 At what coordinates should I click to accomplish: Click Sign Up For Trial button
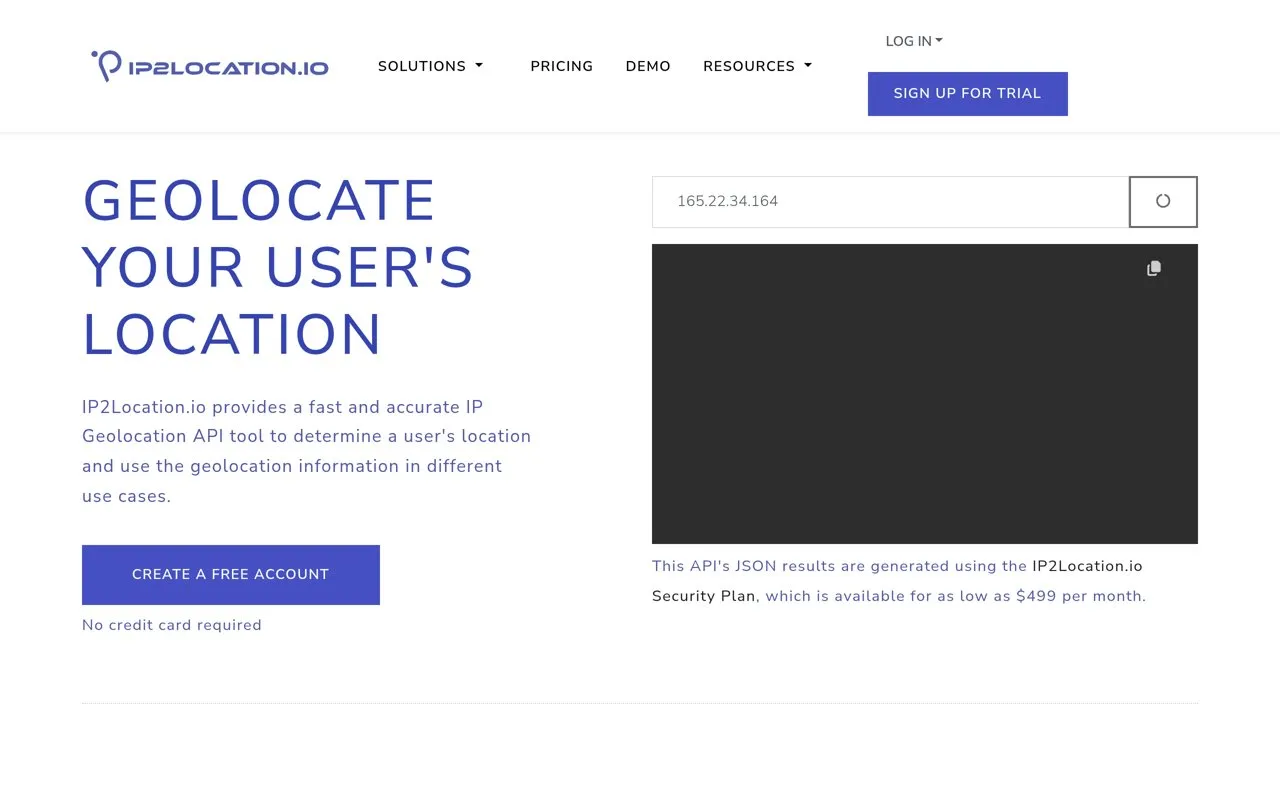pyautogui.click(x=968, y=94)
